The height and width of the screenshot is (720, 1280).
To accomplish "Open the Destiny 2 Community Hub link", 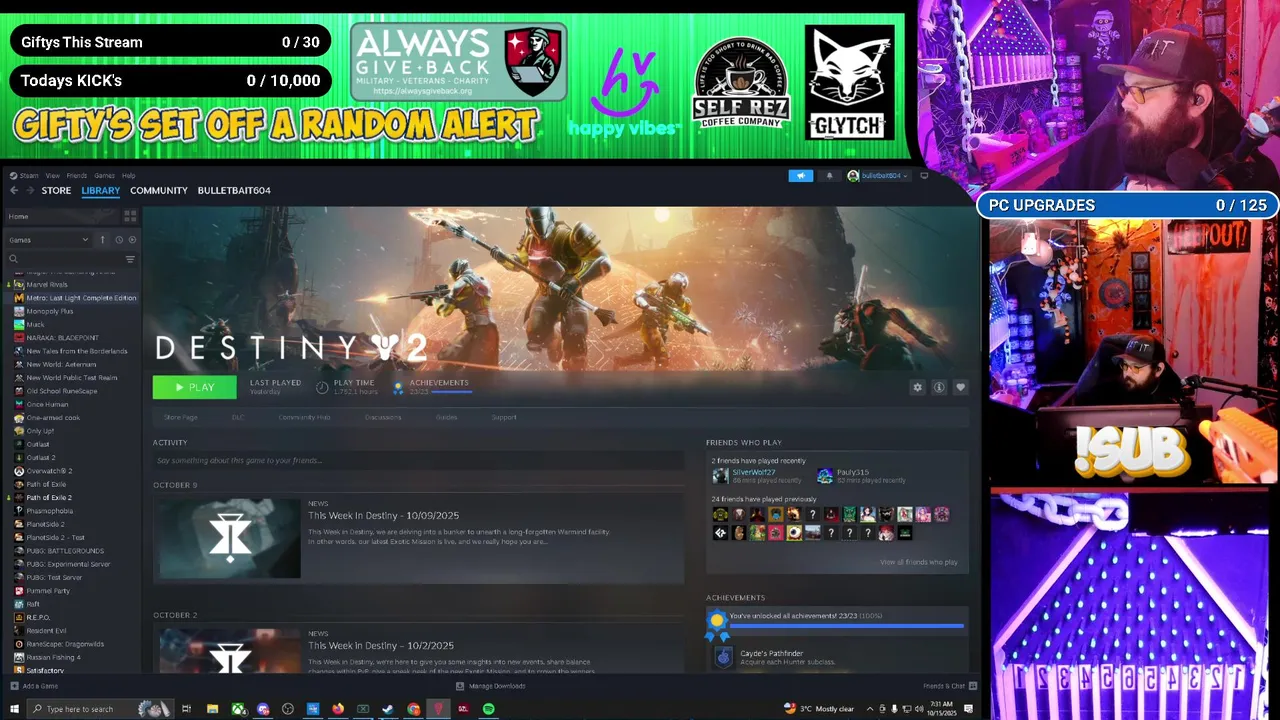I will pyautogui.click(x=304, y=417).
